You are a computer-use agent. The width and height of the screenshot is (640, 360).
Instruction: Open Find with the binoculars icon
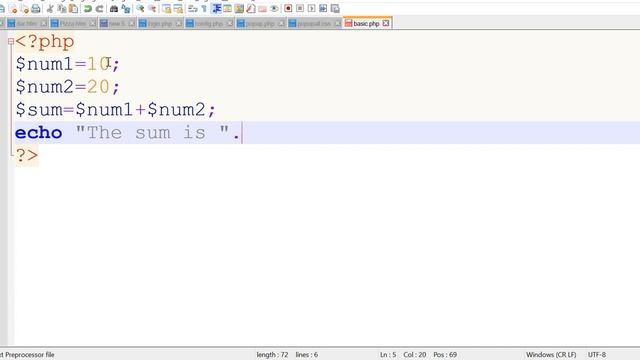pyautogui.click(x=114, y=9)
